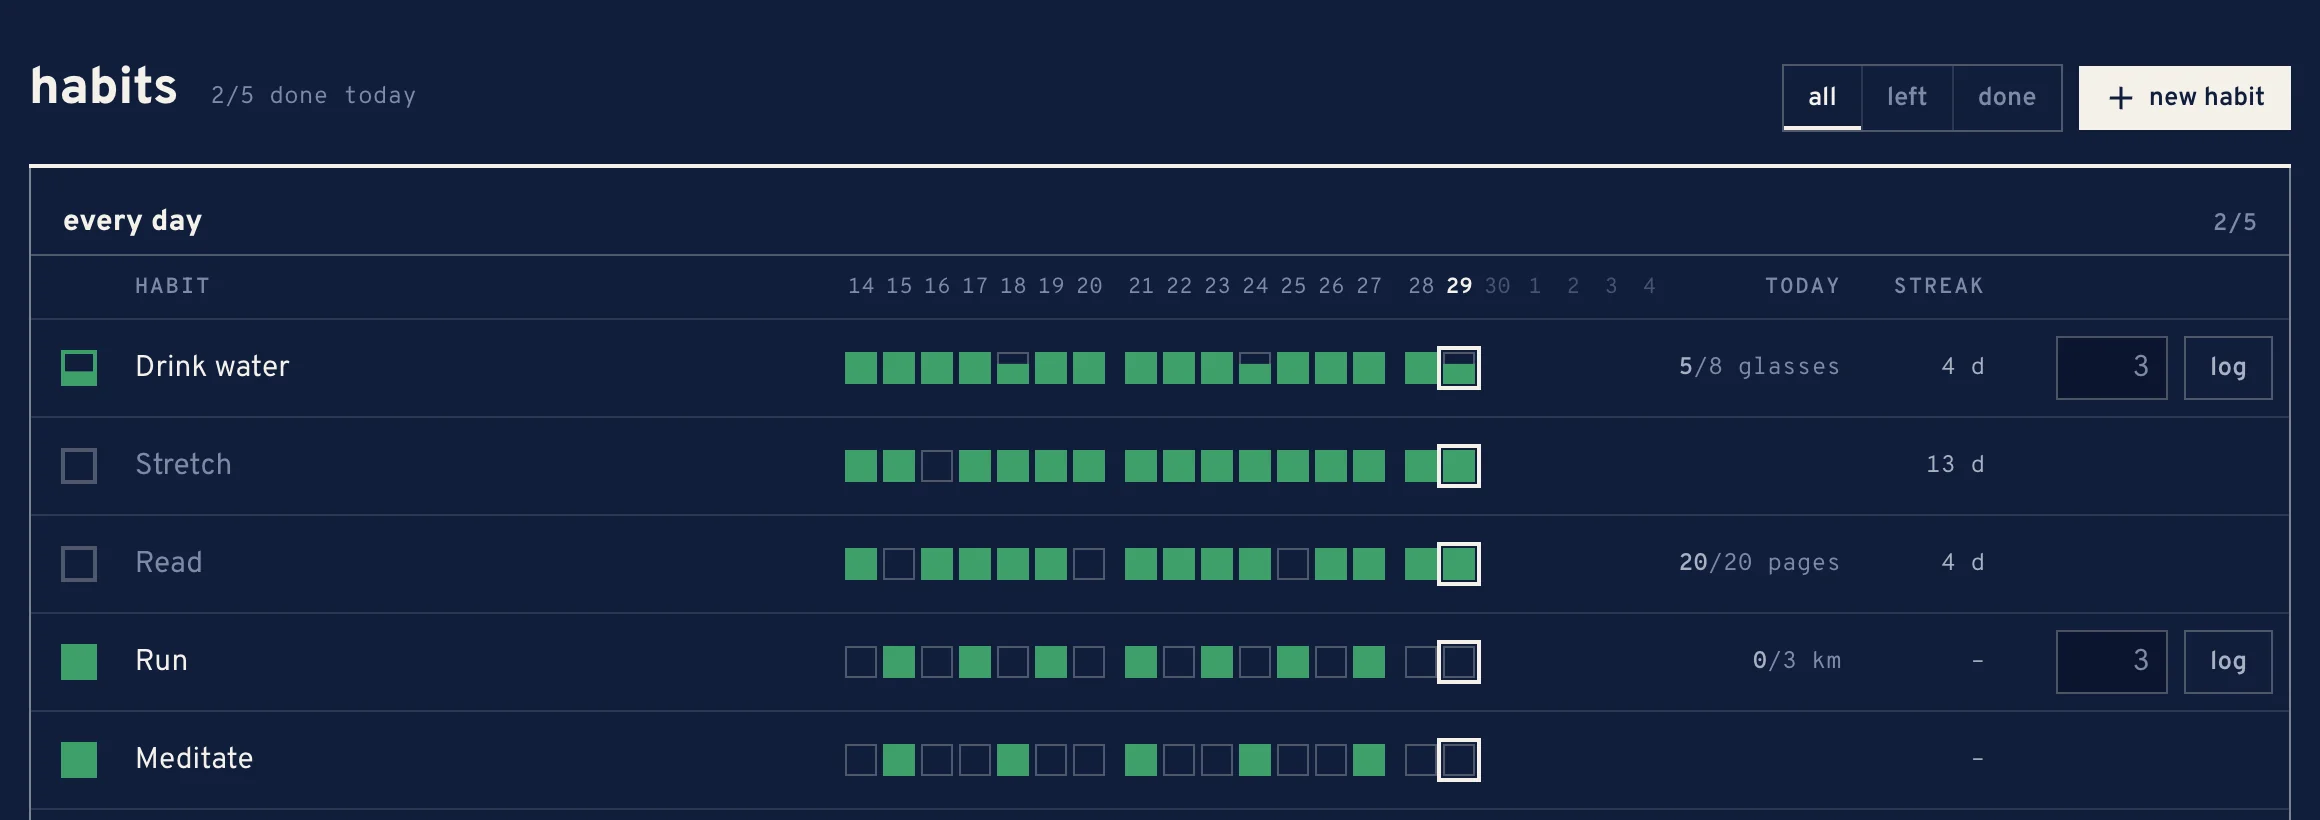Click the TODAY column header
The height and width of the screenshot is (820, 2320).
[1803, 286]
